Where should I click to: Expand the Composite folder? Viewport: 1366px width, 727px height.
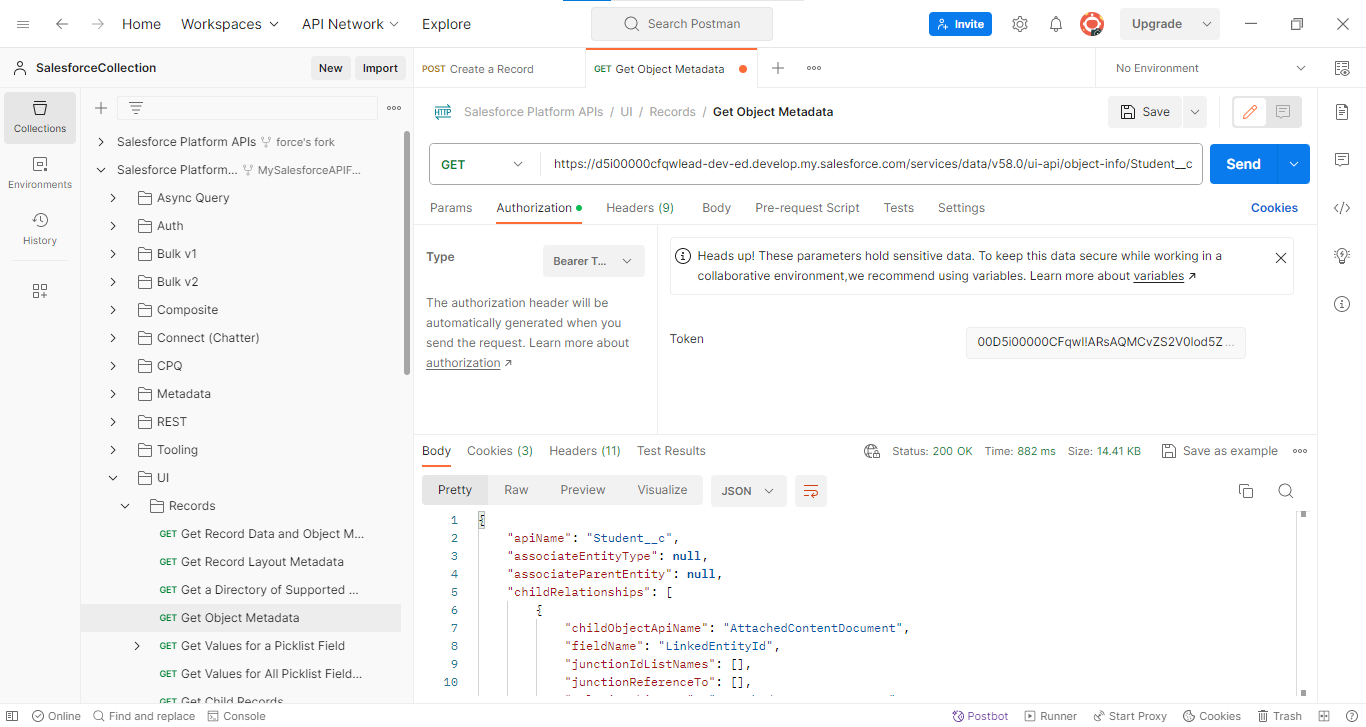[113, 310]
